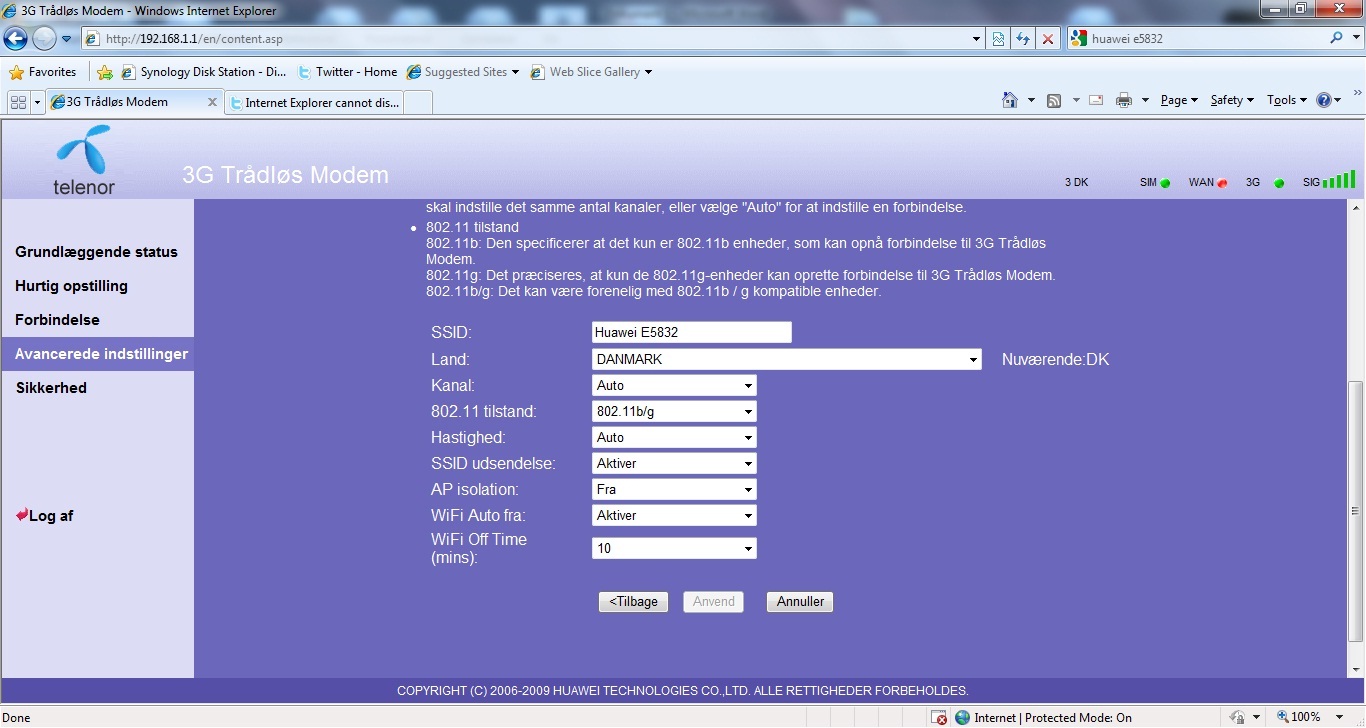Click the pop-up blocker icon in status bar
1366x728 pixels.
[939, 718]
